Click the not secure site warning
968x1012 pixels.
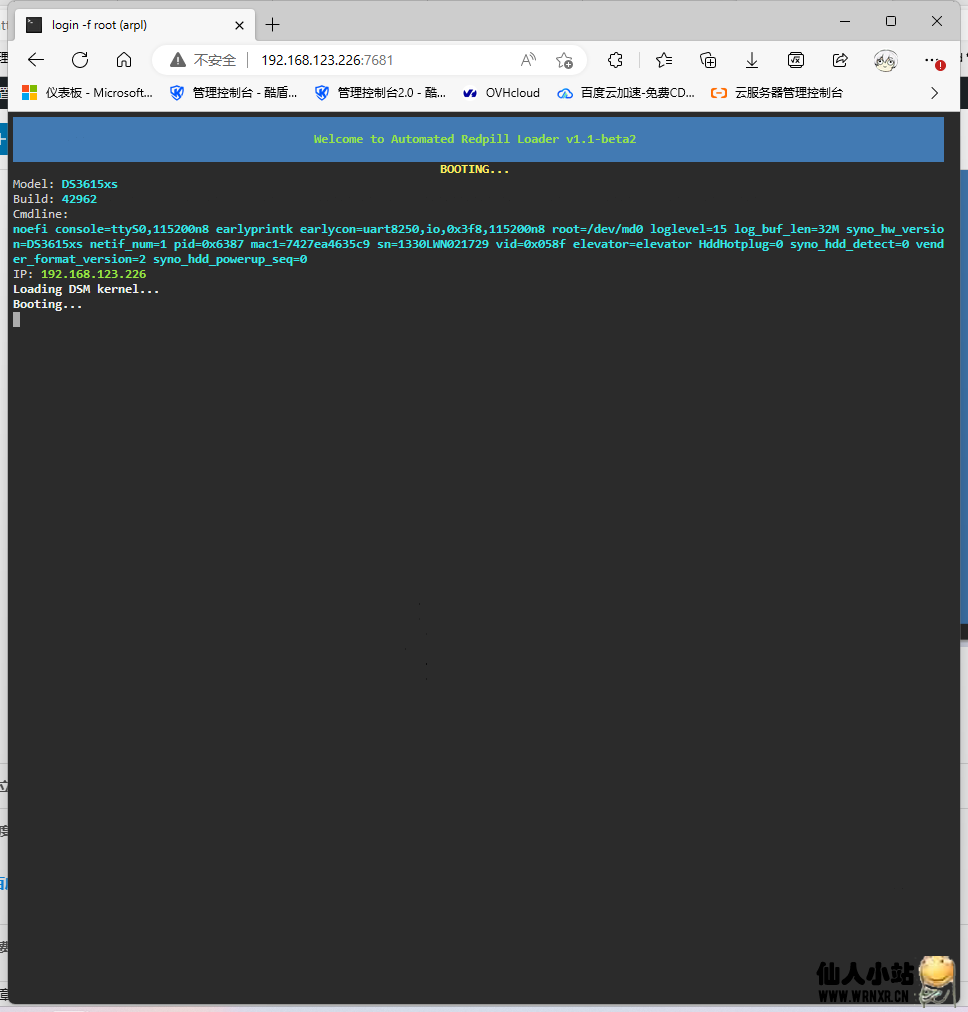point(204,60)
